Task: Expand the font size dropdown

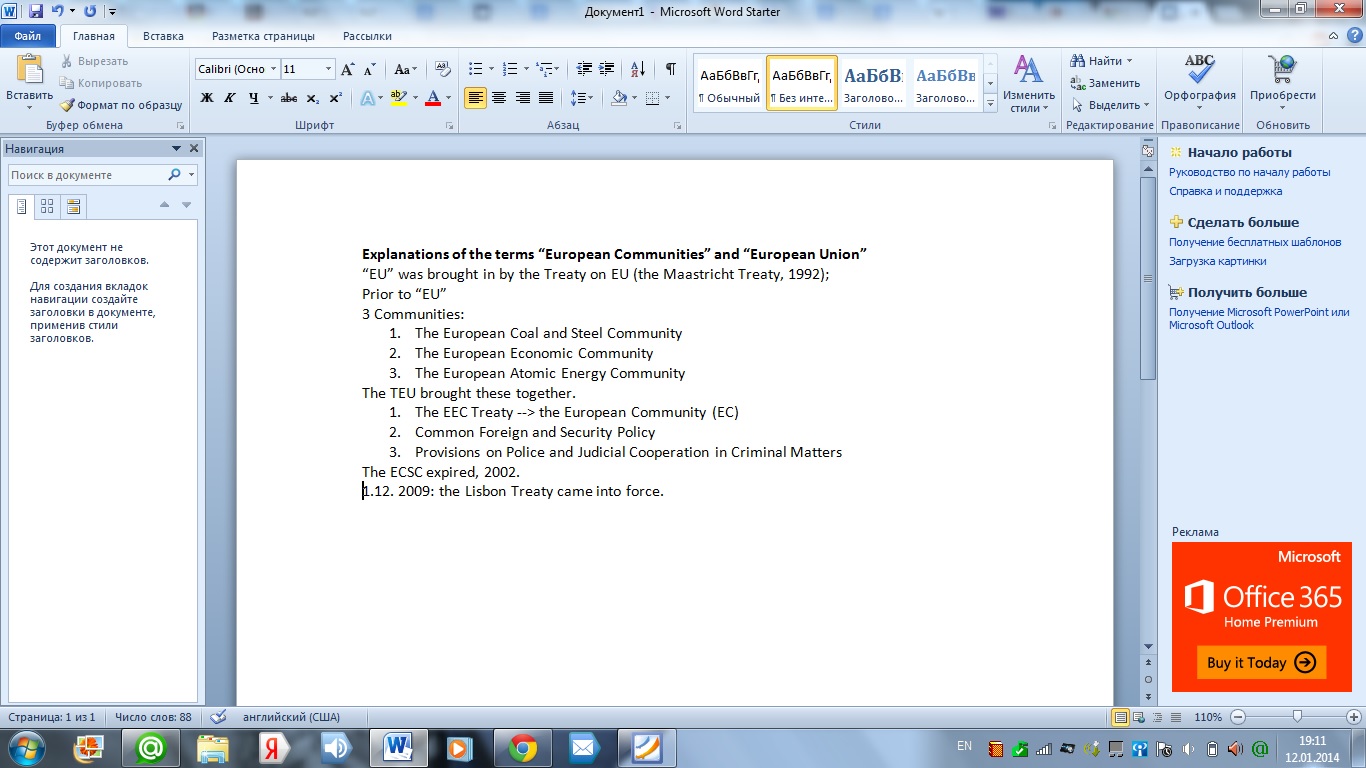Action: (x=328, y=69)
